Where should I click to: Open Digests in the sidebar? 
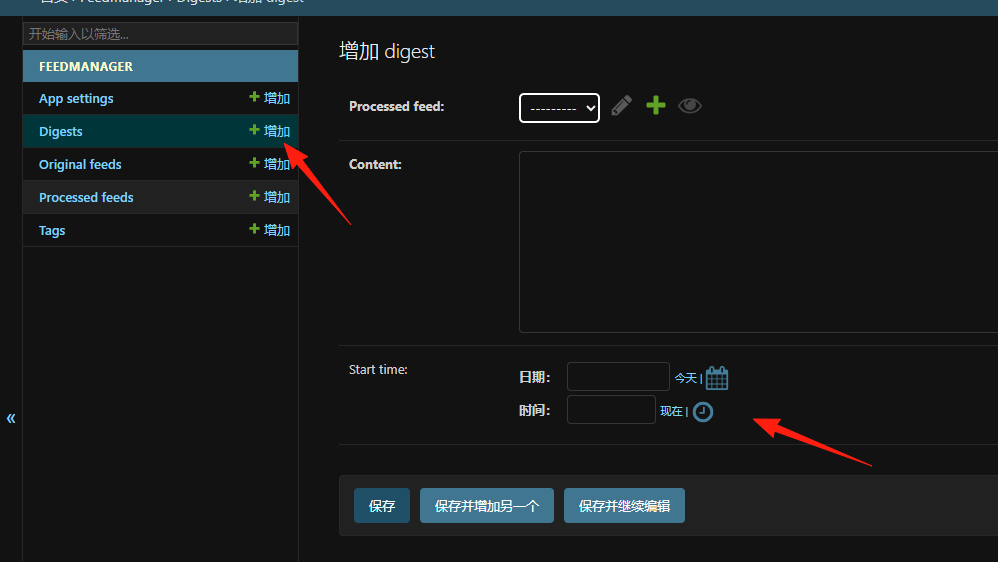[x=60, y=132]
